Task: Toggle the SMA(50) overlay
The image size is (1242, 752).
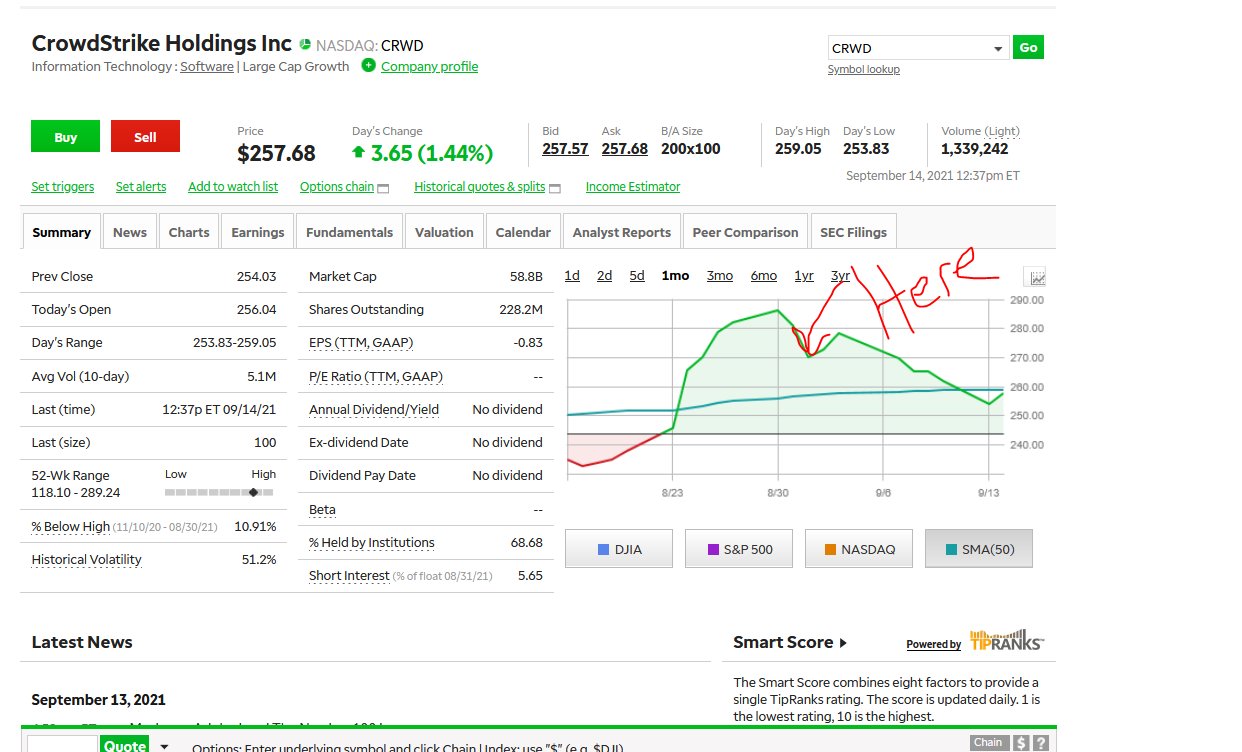Action: click(x=978, y=549)
